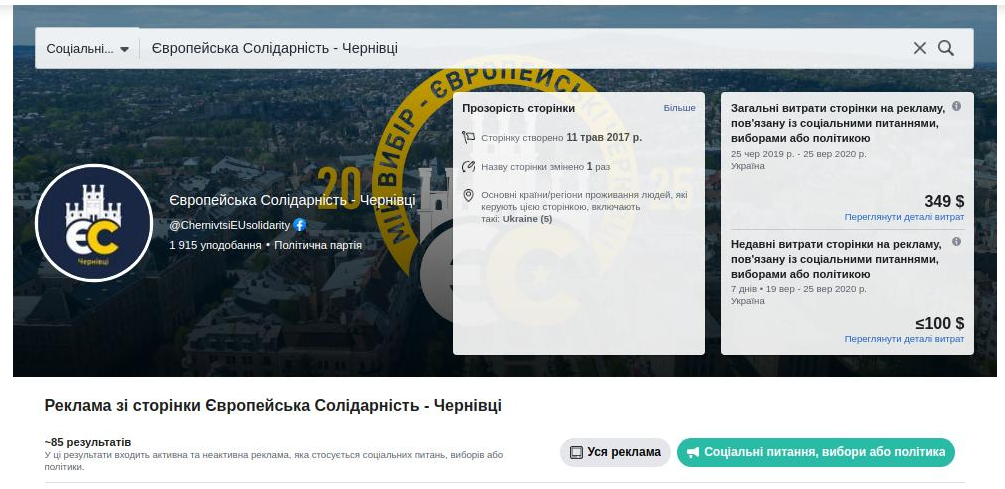
Task: Click the magnifying glass search icon
Action: (946, 48)
